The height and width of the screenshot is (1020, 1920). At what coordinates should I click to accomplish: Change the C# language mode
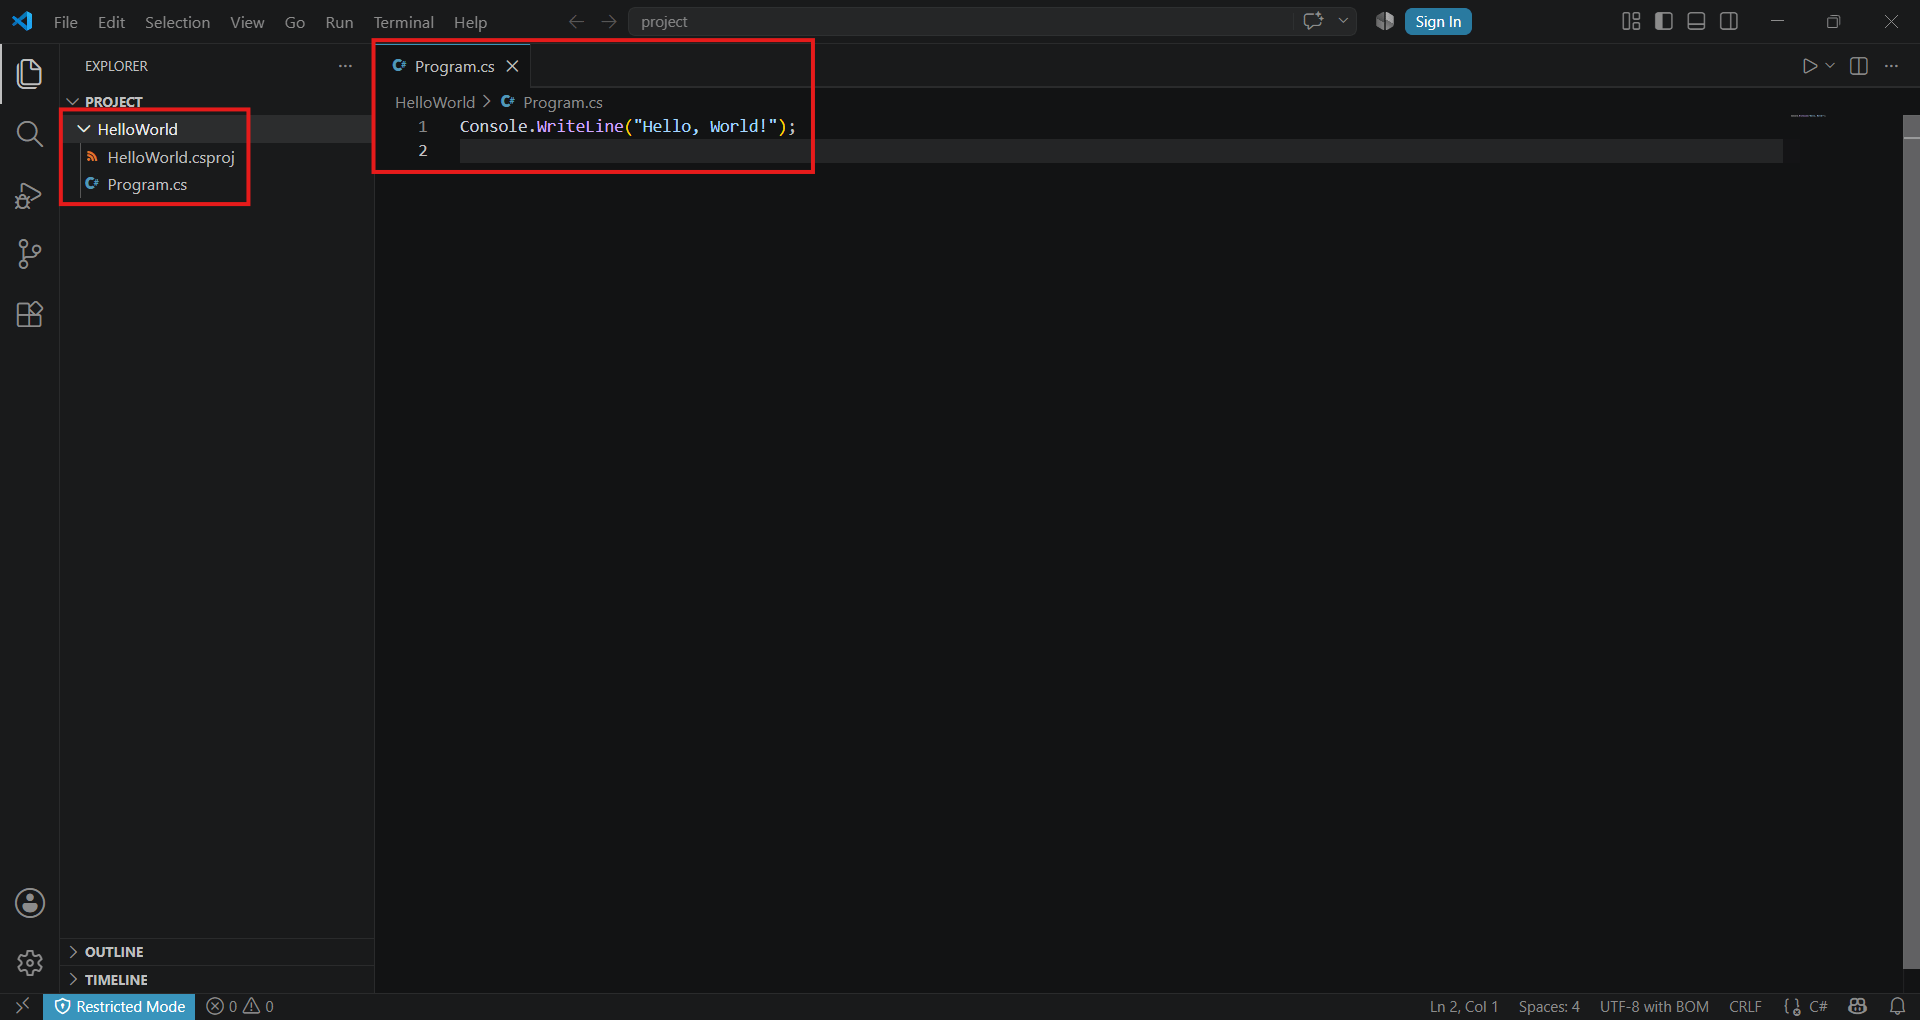point(1818,1006)
